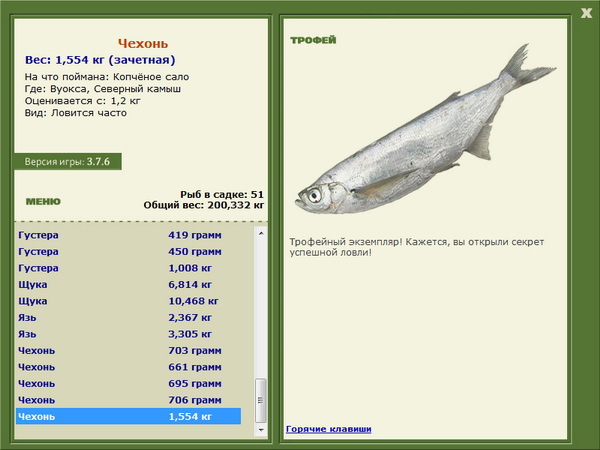Viewport: 600px width, 450px height.
Task: Click the fish list scrollbar thumb
Action: tap(261, 400)
